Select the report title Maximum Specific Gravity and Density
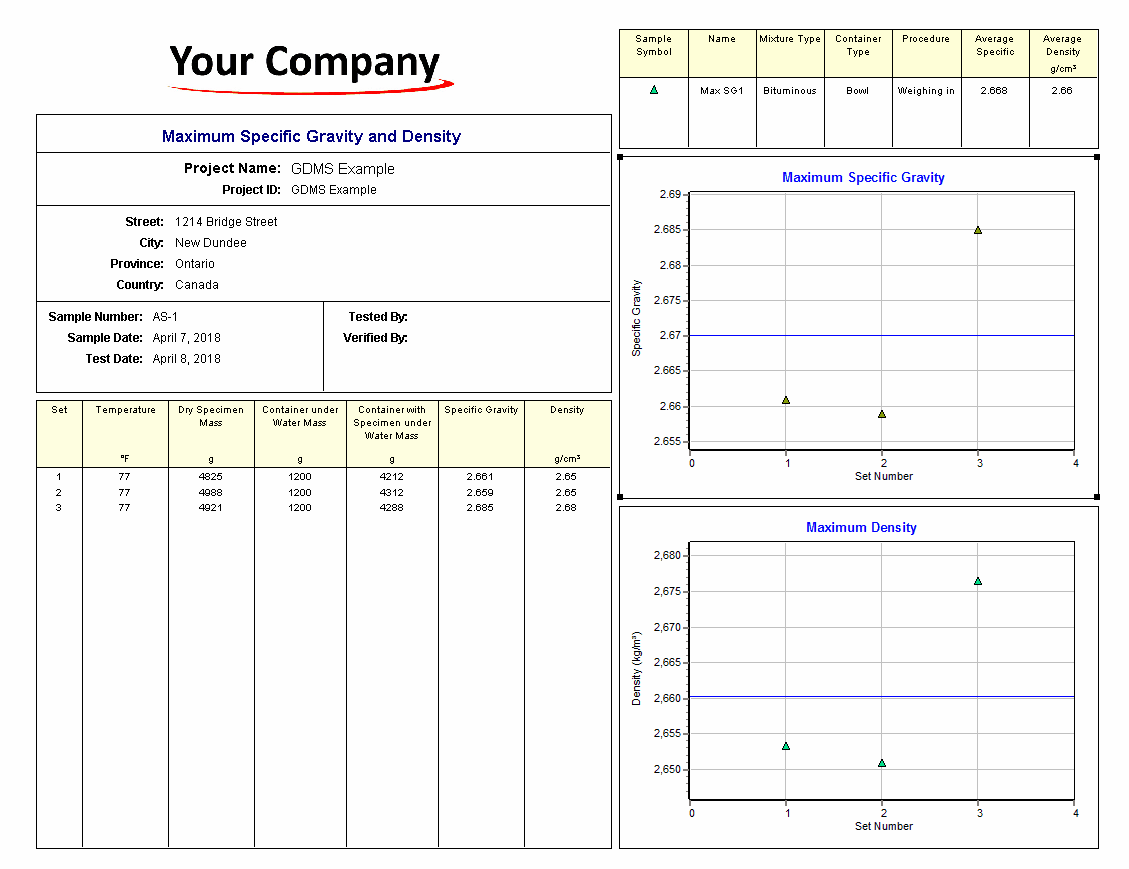Image resolution: width=1129 pixels, height=869 pixels. (x=311, y=136)
